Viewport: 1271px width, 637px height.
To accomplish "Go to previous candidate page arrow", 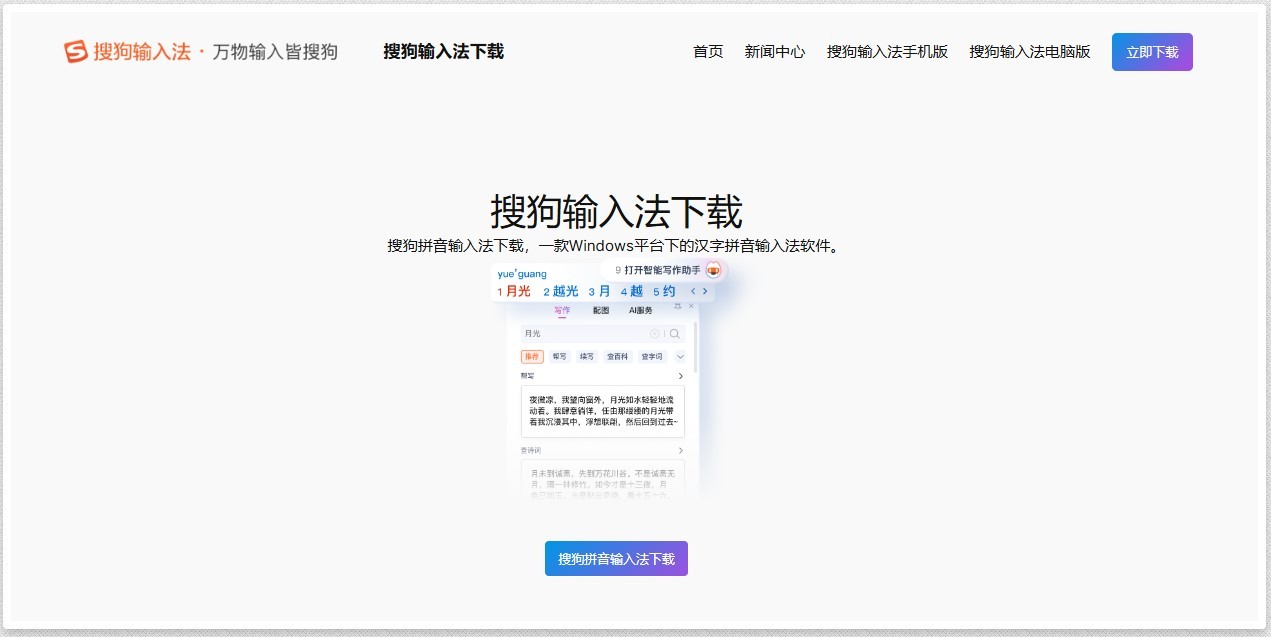I will [x=693, y=291].
